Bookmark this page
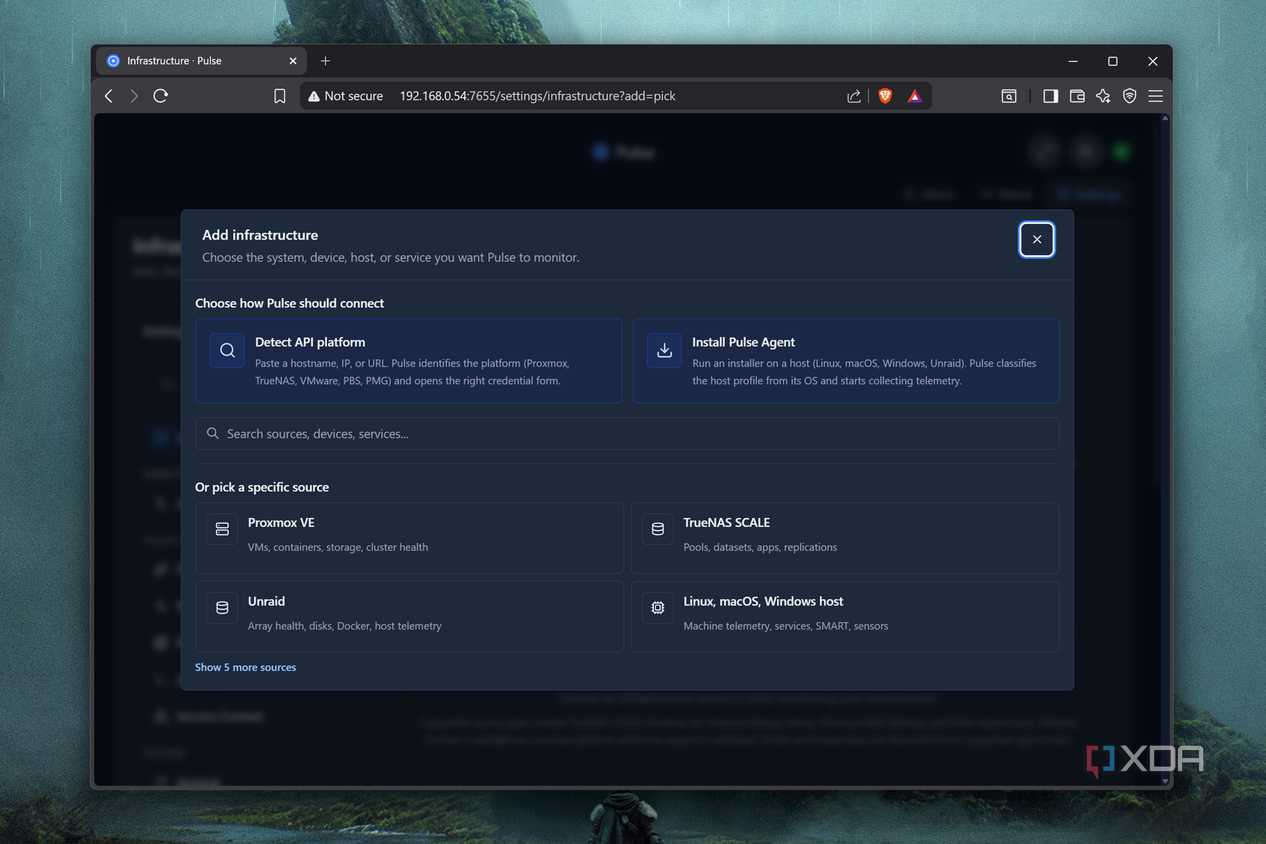This screenshot has height=844, width=1266. pos(280,96)
